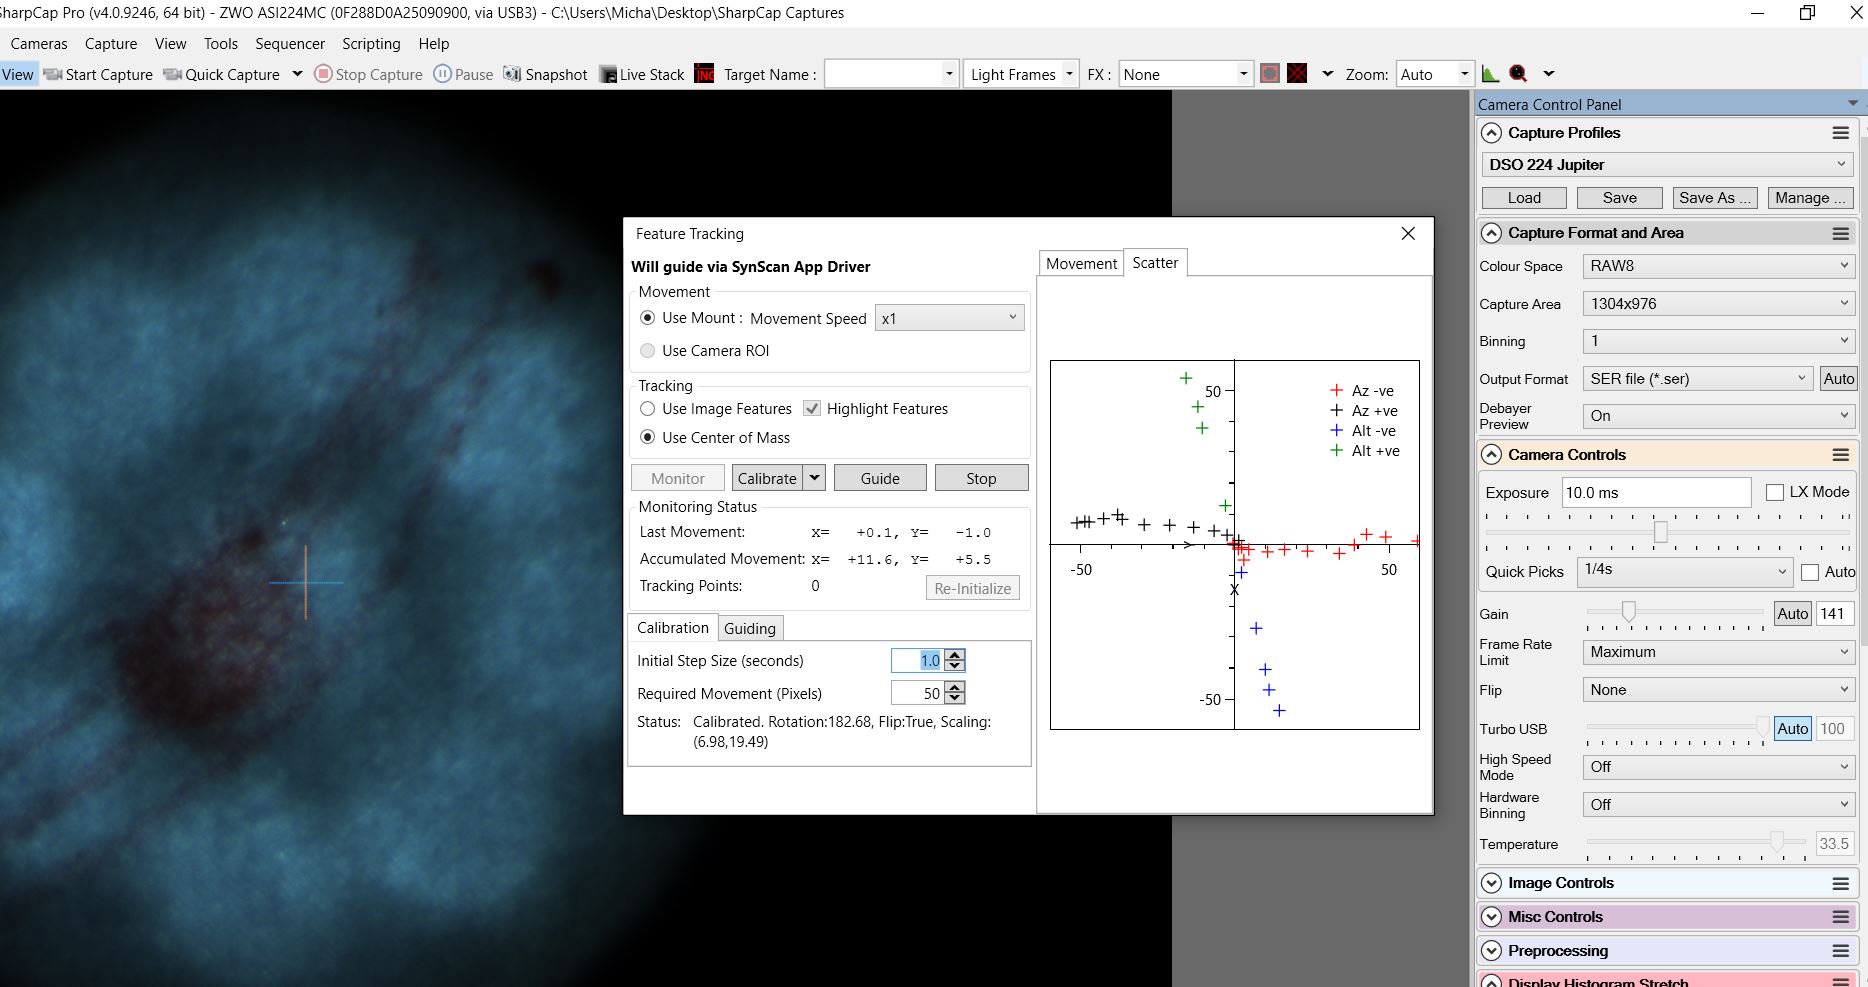Open the Tools menu
This screenshot has height=987, width=1868.
221,44
